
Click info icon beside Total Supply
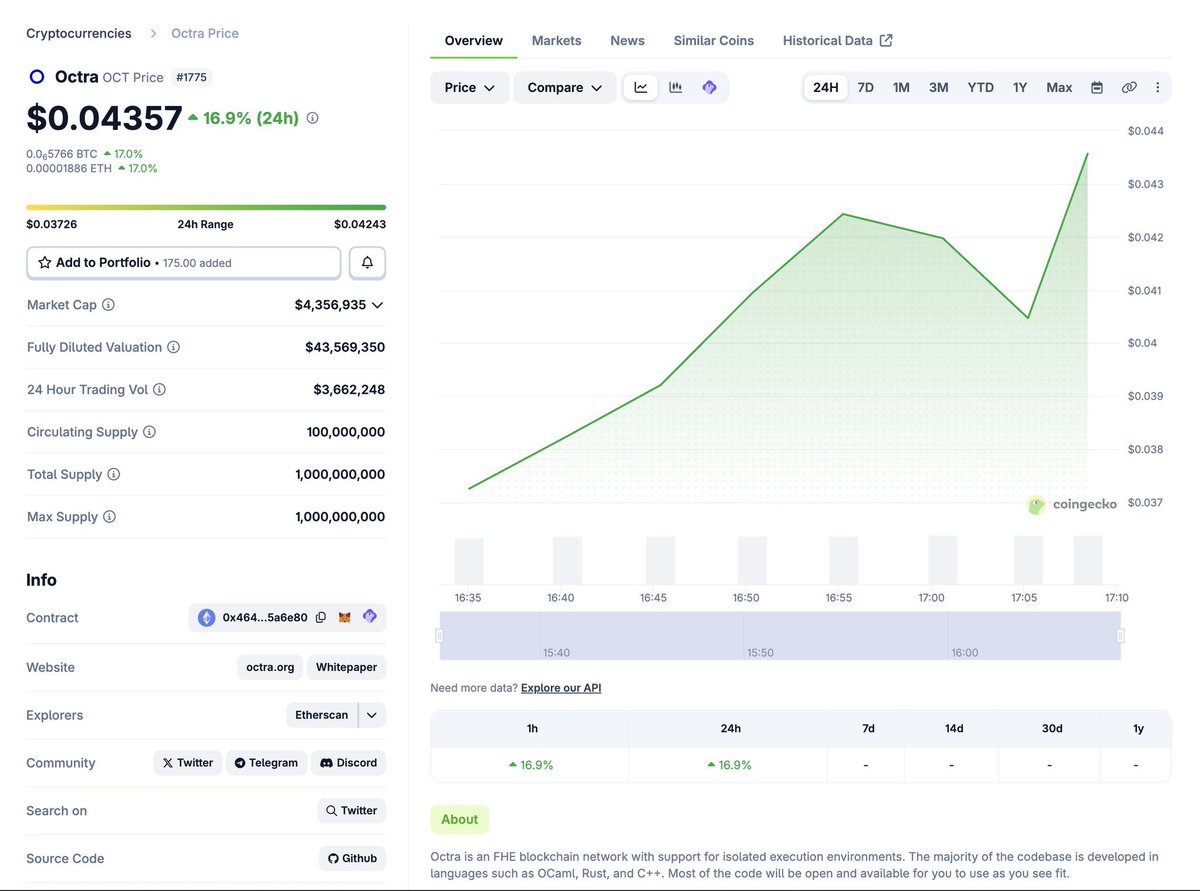[113, 474]
